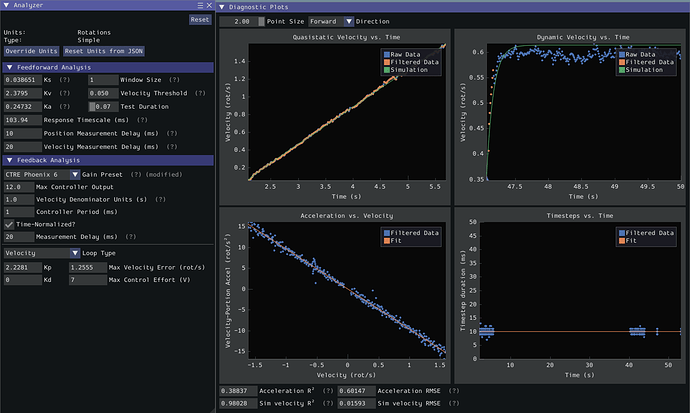Show help marker for Acceleration RMSE

(454, 391)
